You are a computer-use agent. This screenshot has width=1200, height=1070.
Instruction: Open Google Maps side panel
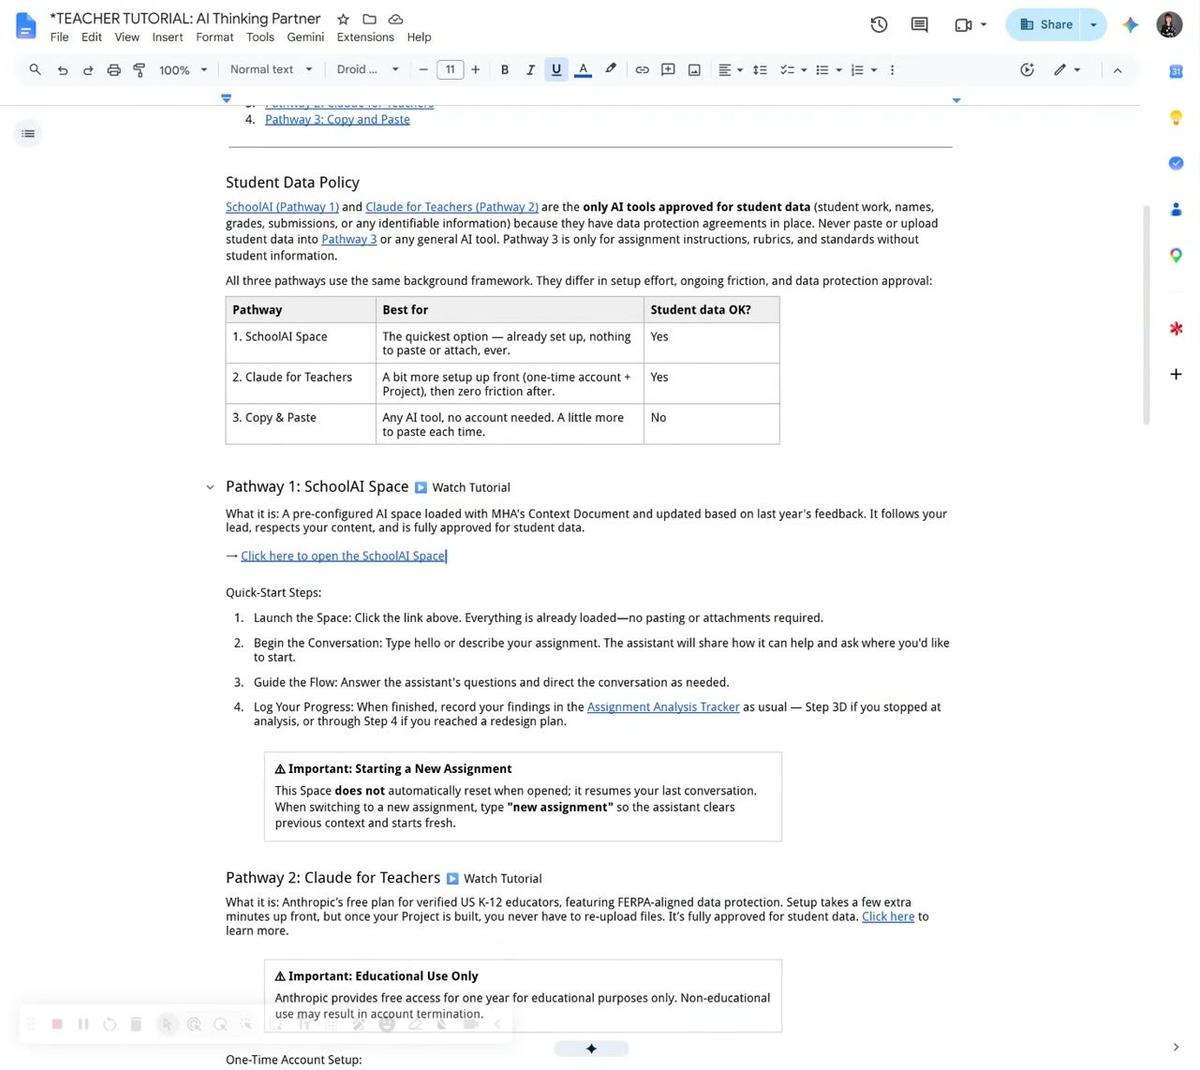[x=1176, y=255]
